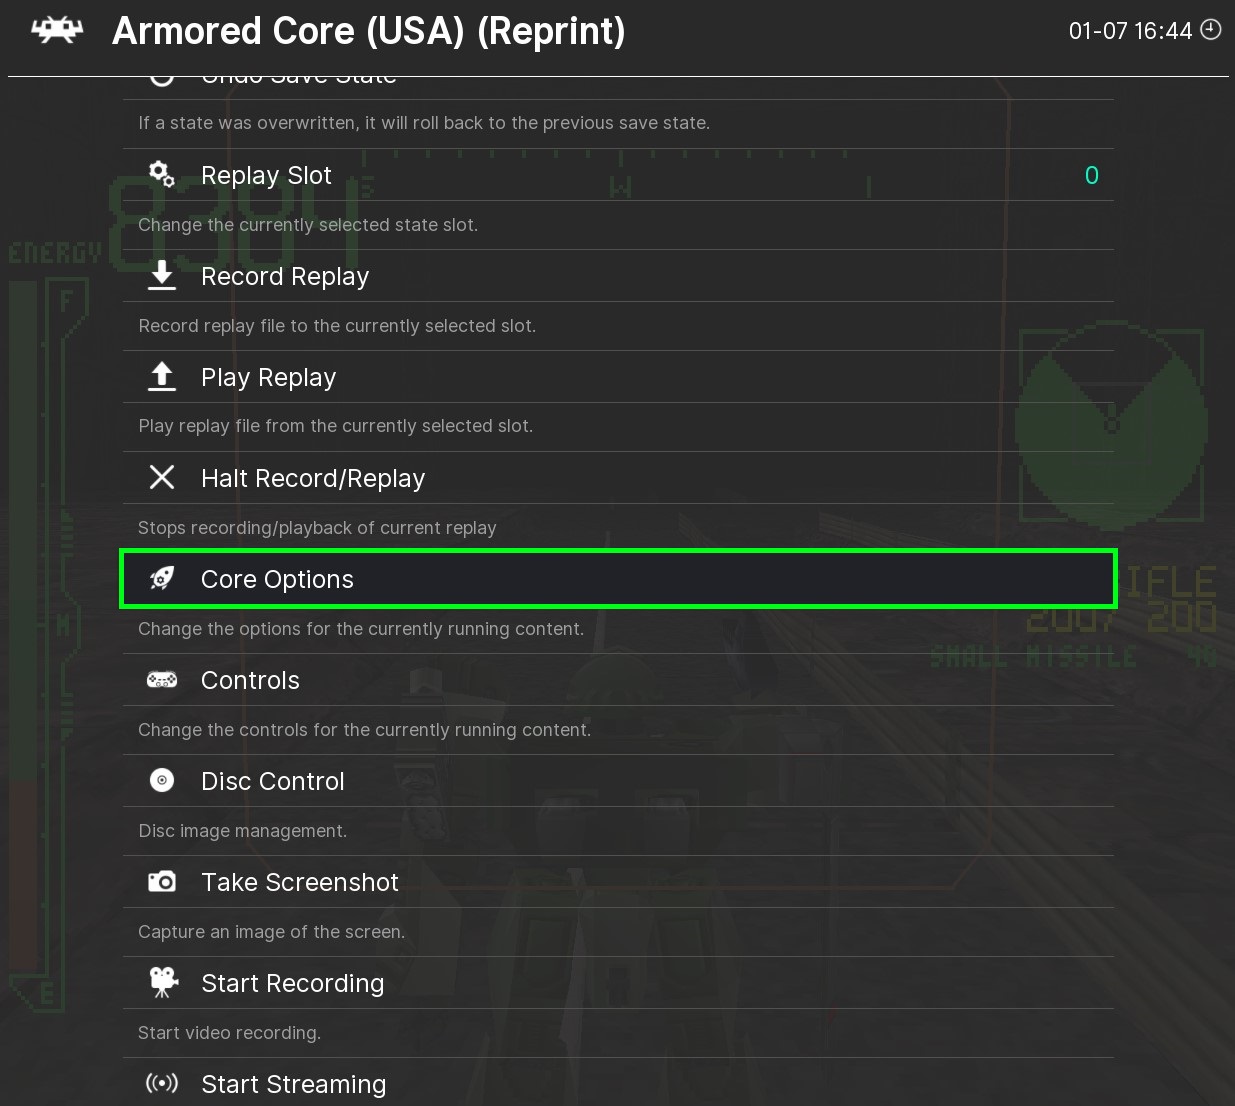This screenshot has width=1235, height=1106.
Task: Open the Core Options menu entry
Action: pyautogui.click(x=277, y=580)
